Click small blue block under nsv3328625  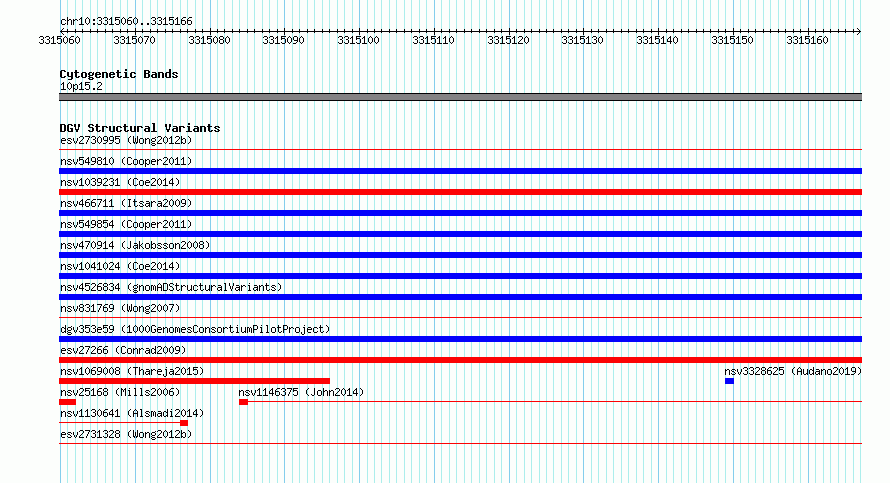pos(729,381)
